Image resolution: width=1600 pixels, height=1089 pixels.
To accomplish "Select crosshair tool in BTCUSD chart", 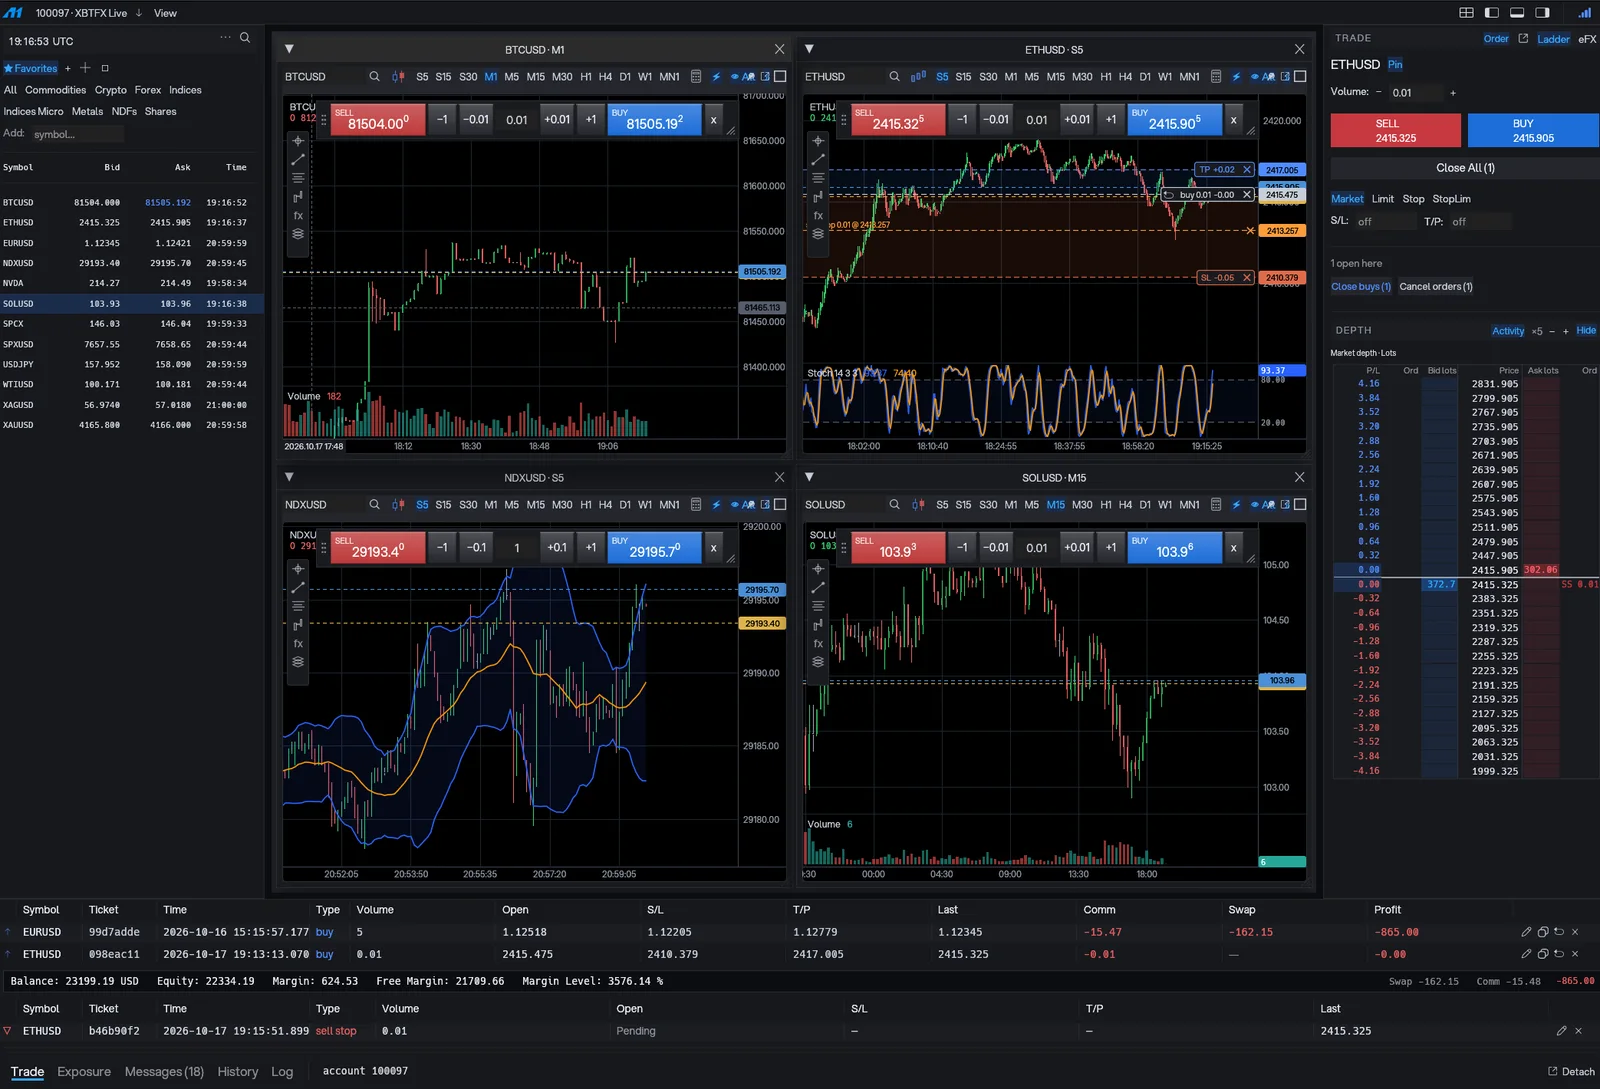I will click(x=298, y=141).
